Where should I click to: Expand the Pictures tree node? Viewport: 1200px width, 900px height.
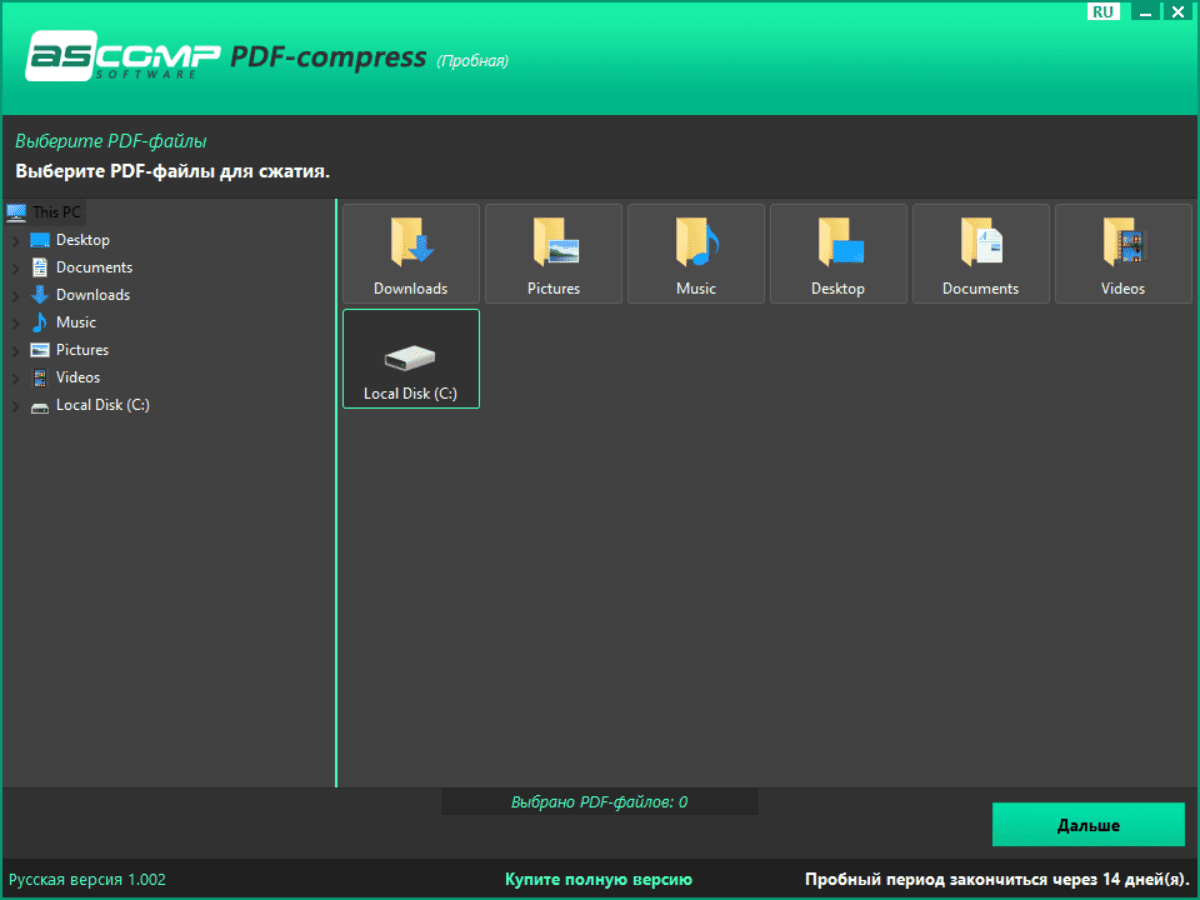click(x=15, y=351)
